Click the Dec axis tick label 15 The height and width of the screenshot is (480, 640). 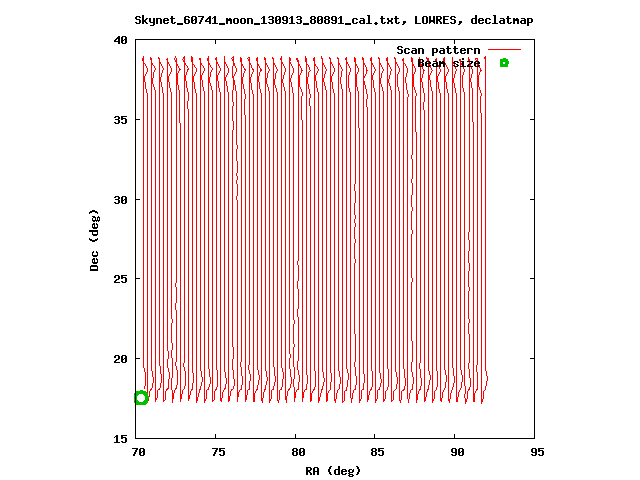(x=120, y=439)
